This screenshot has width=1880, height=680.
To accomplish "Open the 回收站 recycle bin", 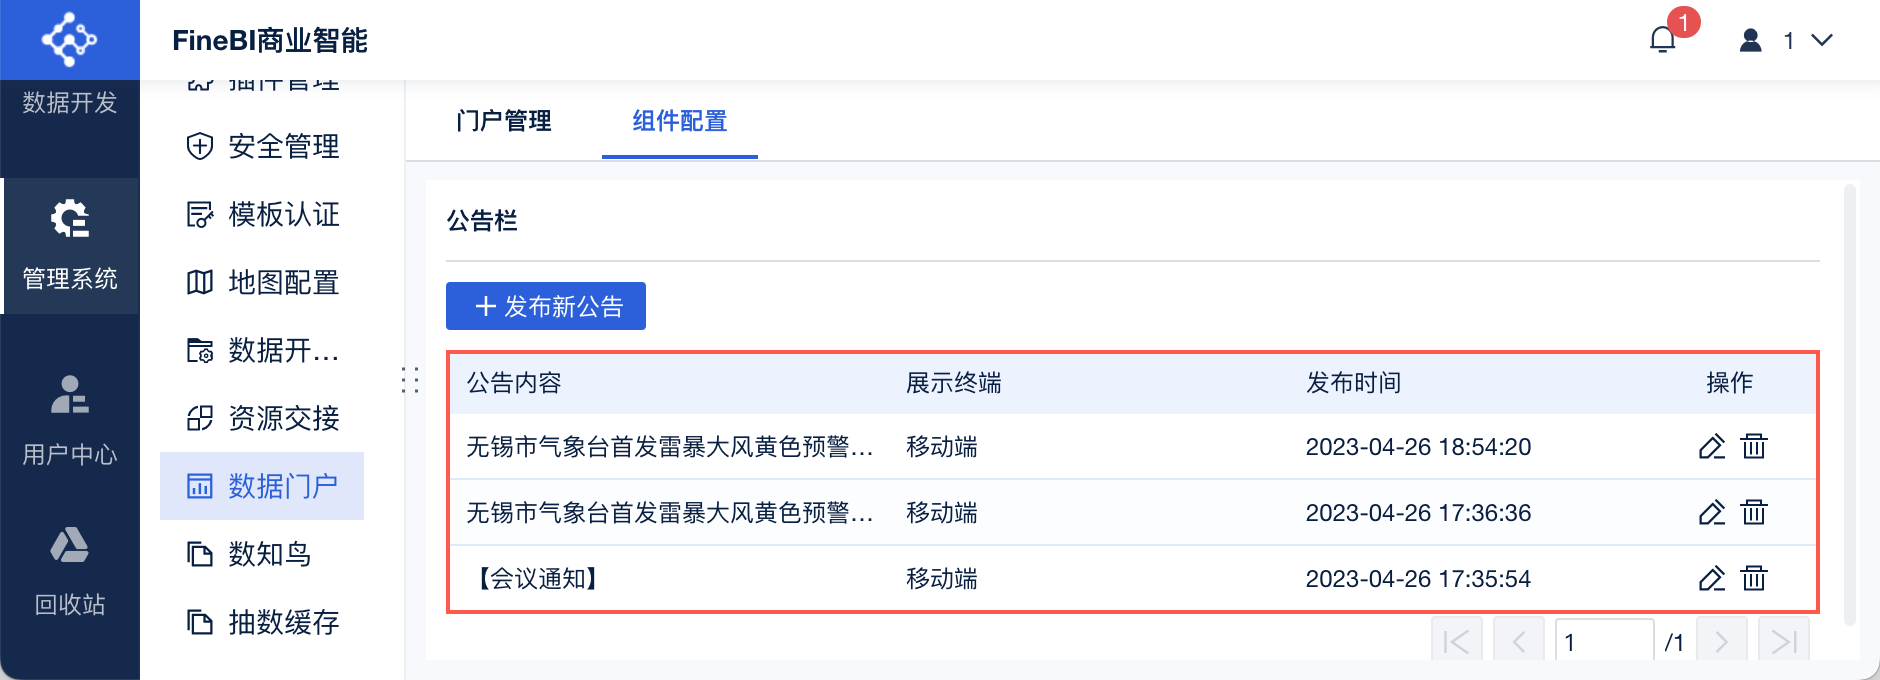I will point(70,570).
